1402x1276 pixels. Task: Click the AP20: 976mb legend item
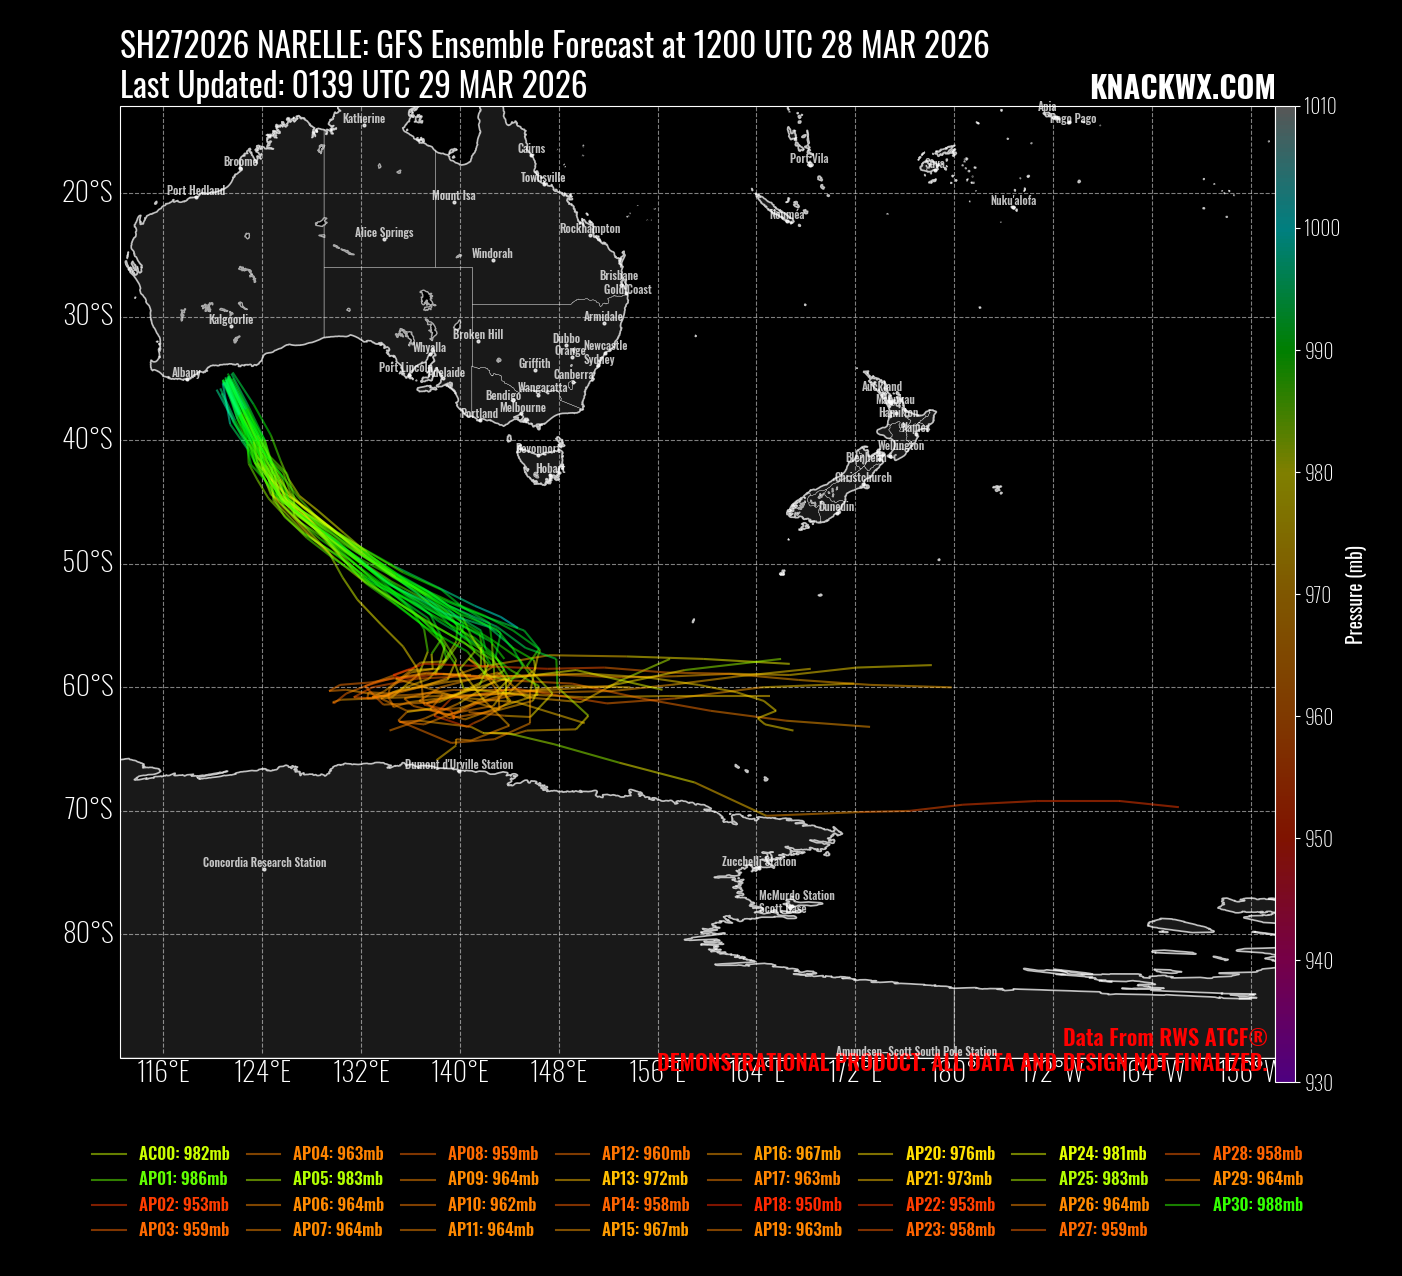pos(950,1153)
